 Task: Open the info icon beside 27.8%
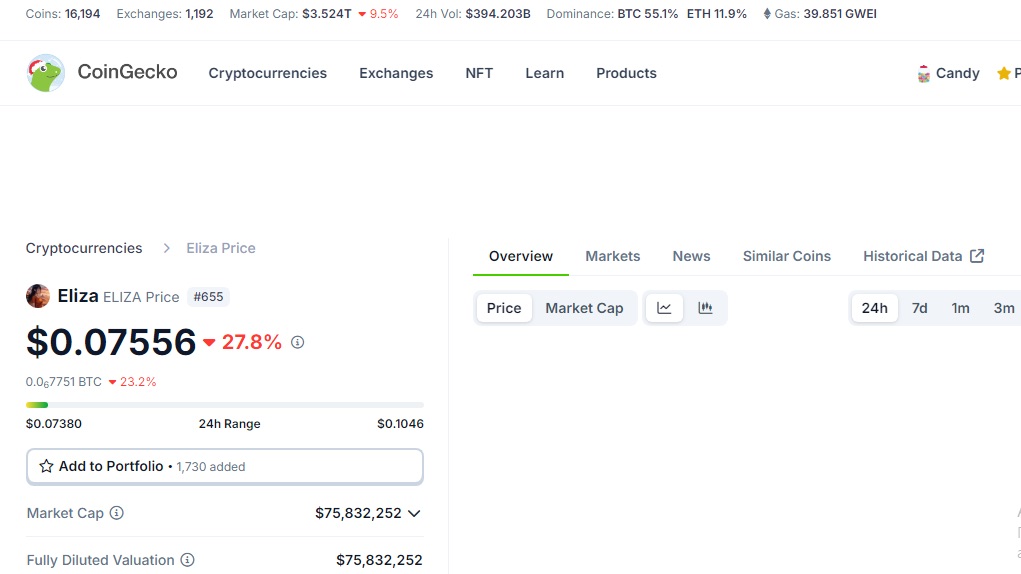[x=298, y=342]
